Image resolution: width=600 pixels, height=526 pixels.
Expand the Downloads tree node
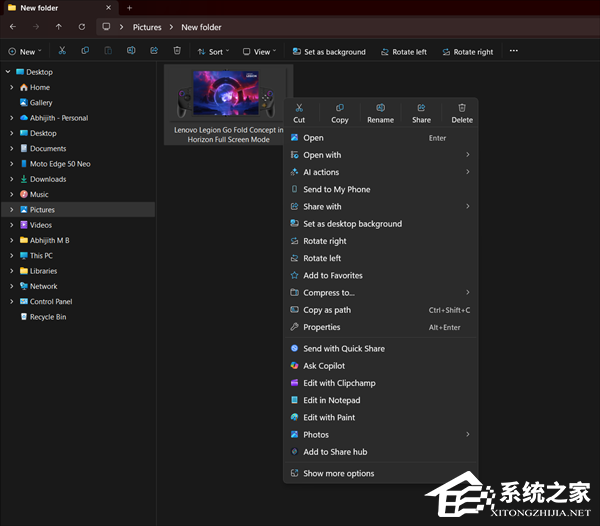pos(11,179)
